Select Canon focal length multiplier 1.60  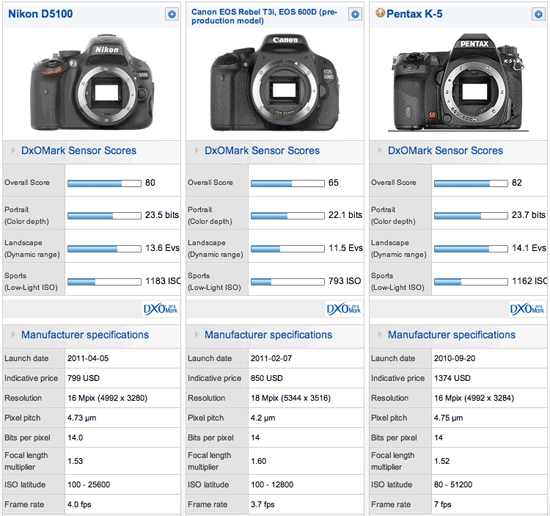coord(259,461)
